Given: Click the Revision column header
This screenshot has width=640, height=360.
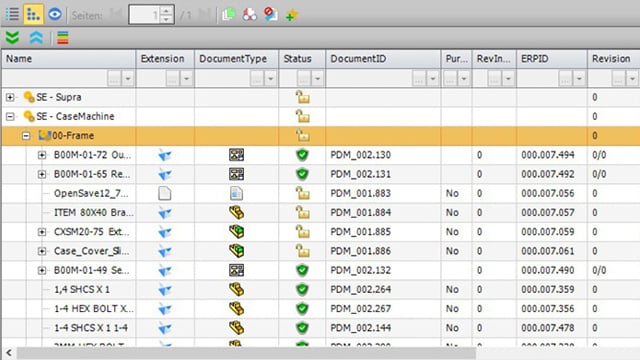Looking at the screenshot, I should [613, 59].
